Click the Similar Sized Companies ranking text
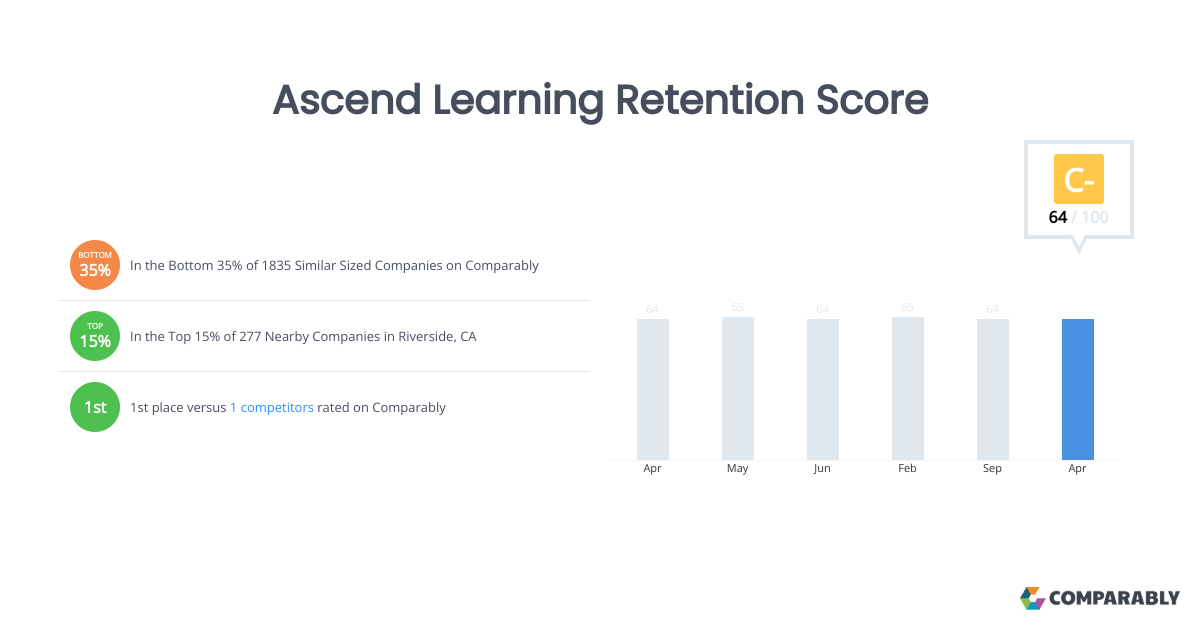Screen dimensions: 1200x630 [334, 266]
